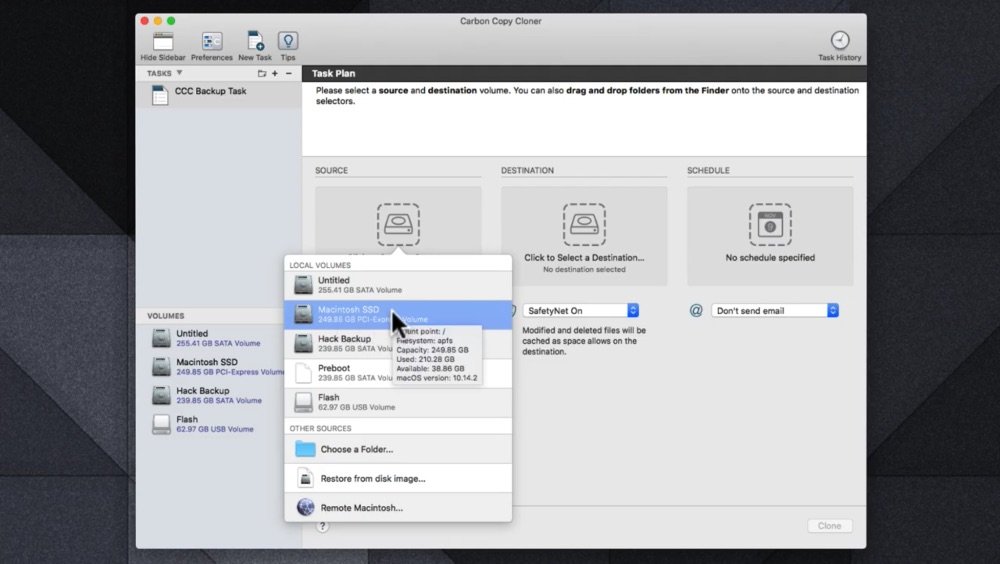Open the Don't send email dropdown
Viewport: 1000px width, 564px height.
click(x=774, y=311)
